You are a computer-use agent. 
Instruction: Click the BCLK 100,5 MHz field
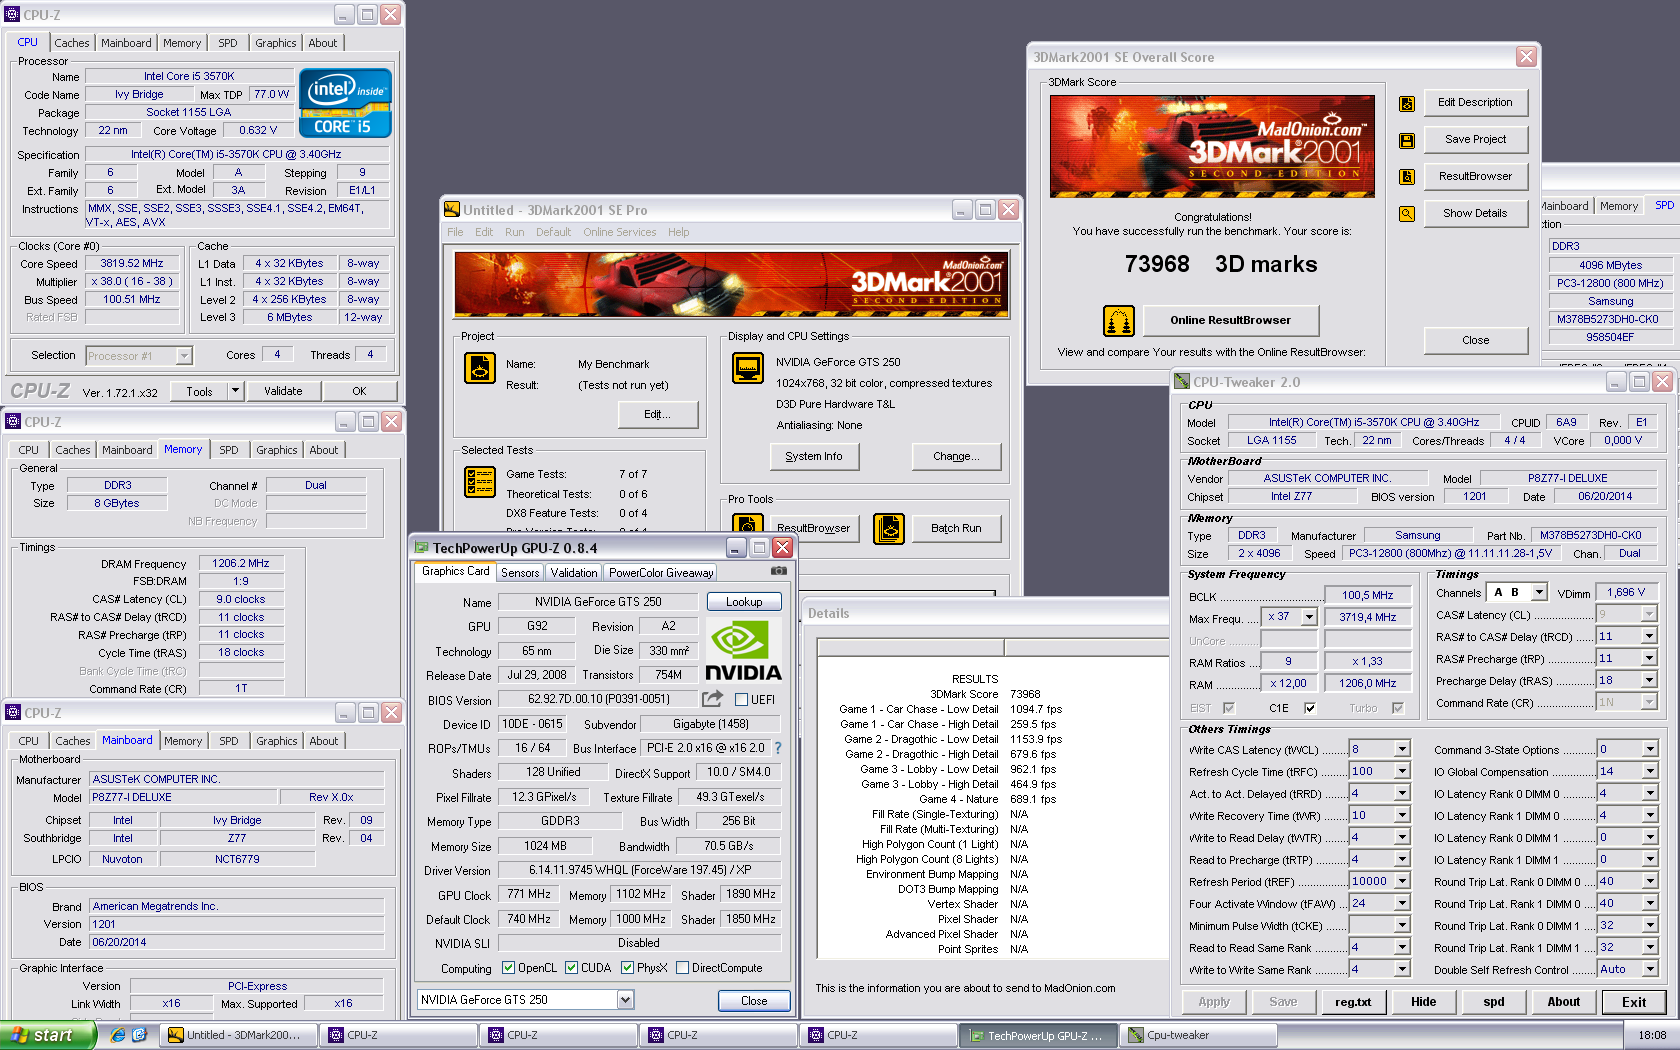coord(1368,595)
